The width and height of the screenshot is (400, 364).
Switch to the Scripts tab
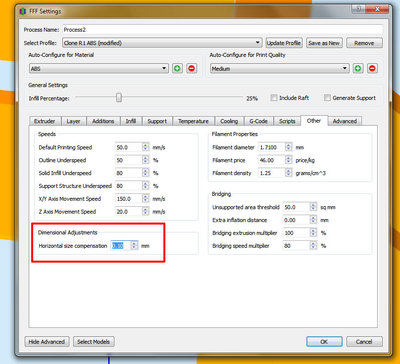pyautogui.click(x=287, y=121)
